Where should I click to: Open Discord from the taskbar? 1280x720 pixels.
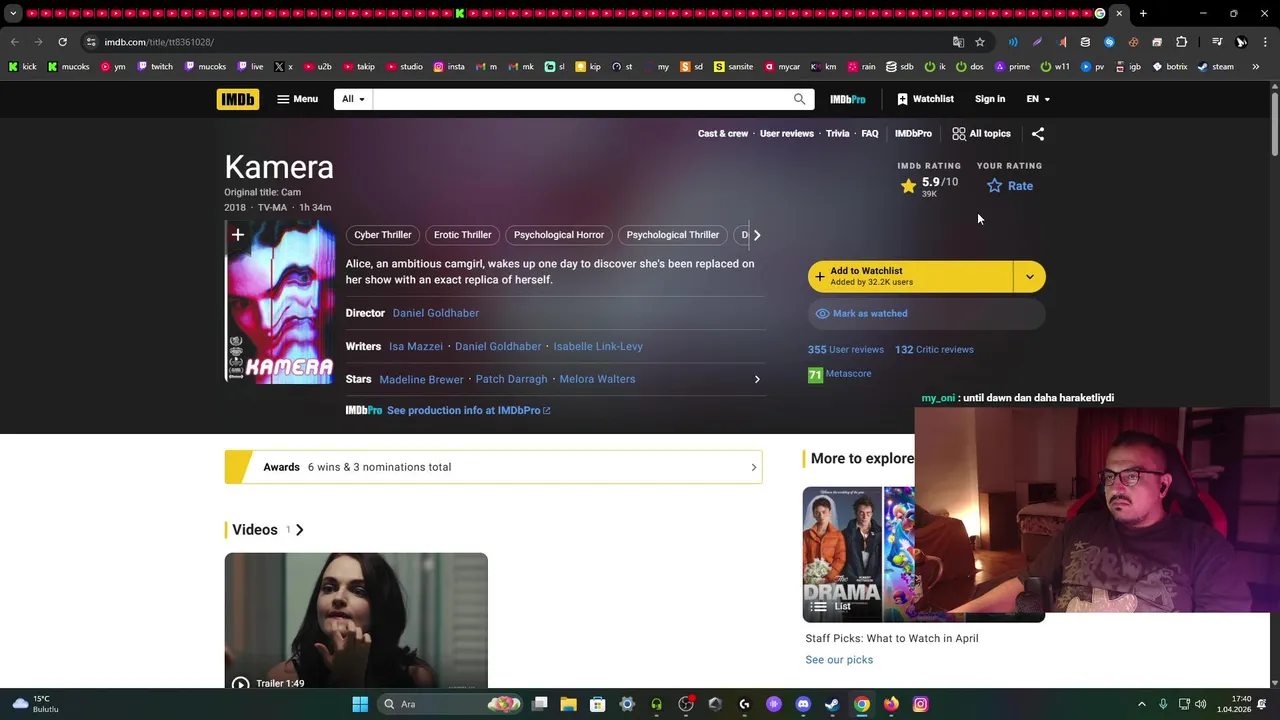803,704
